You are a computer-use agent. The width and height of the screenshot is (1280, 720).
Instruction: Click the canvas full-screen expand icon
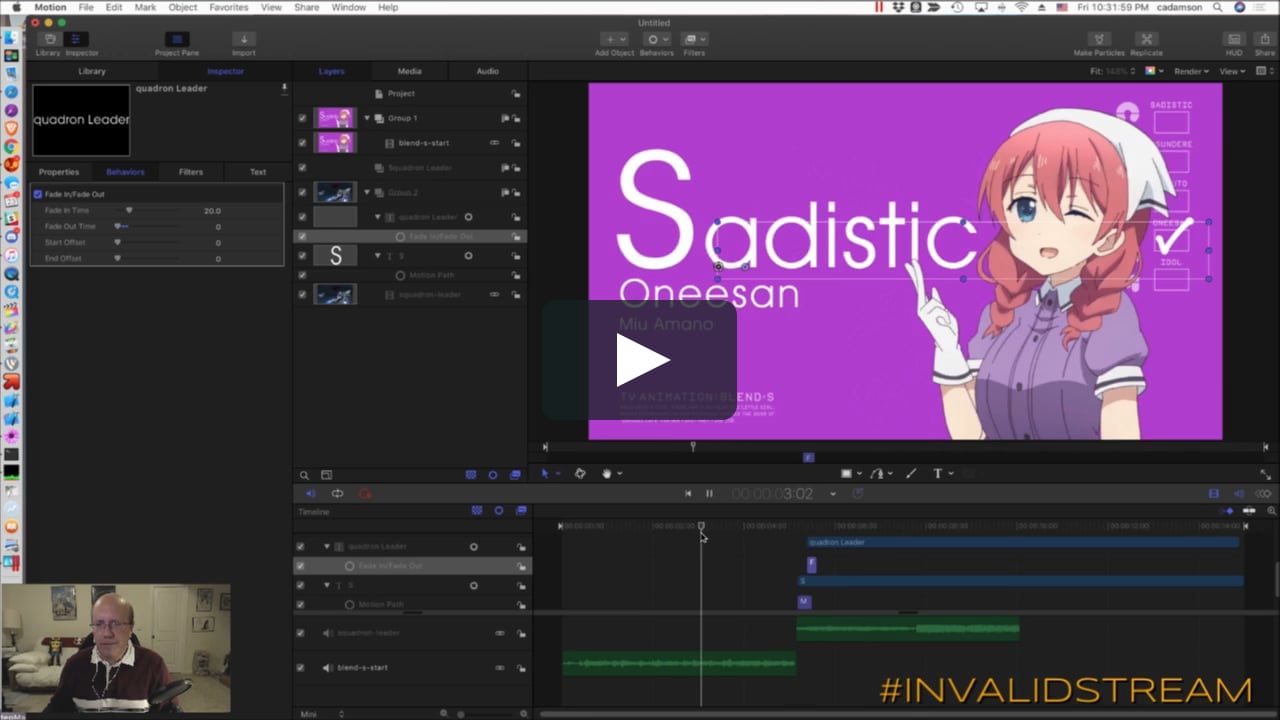(1266, 473)
